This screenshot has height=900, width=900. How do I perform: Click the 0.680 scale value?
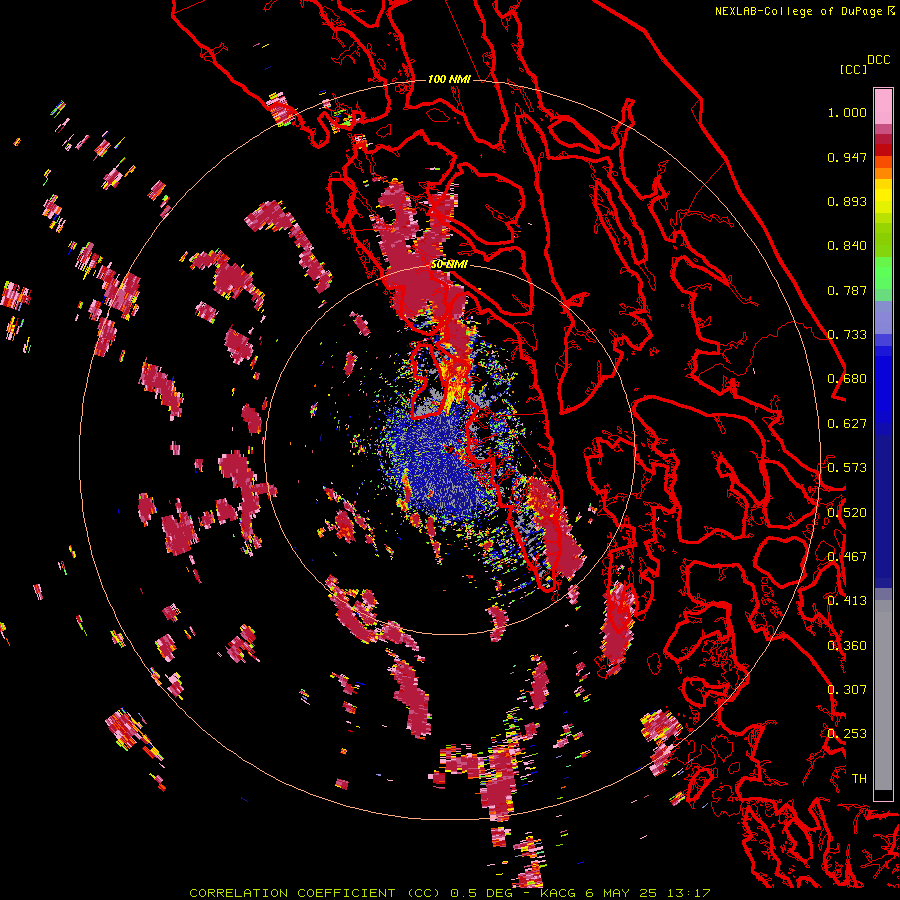(x=847, y=379)
